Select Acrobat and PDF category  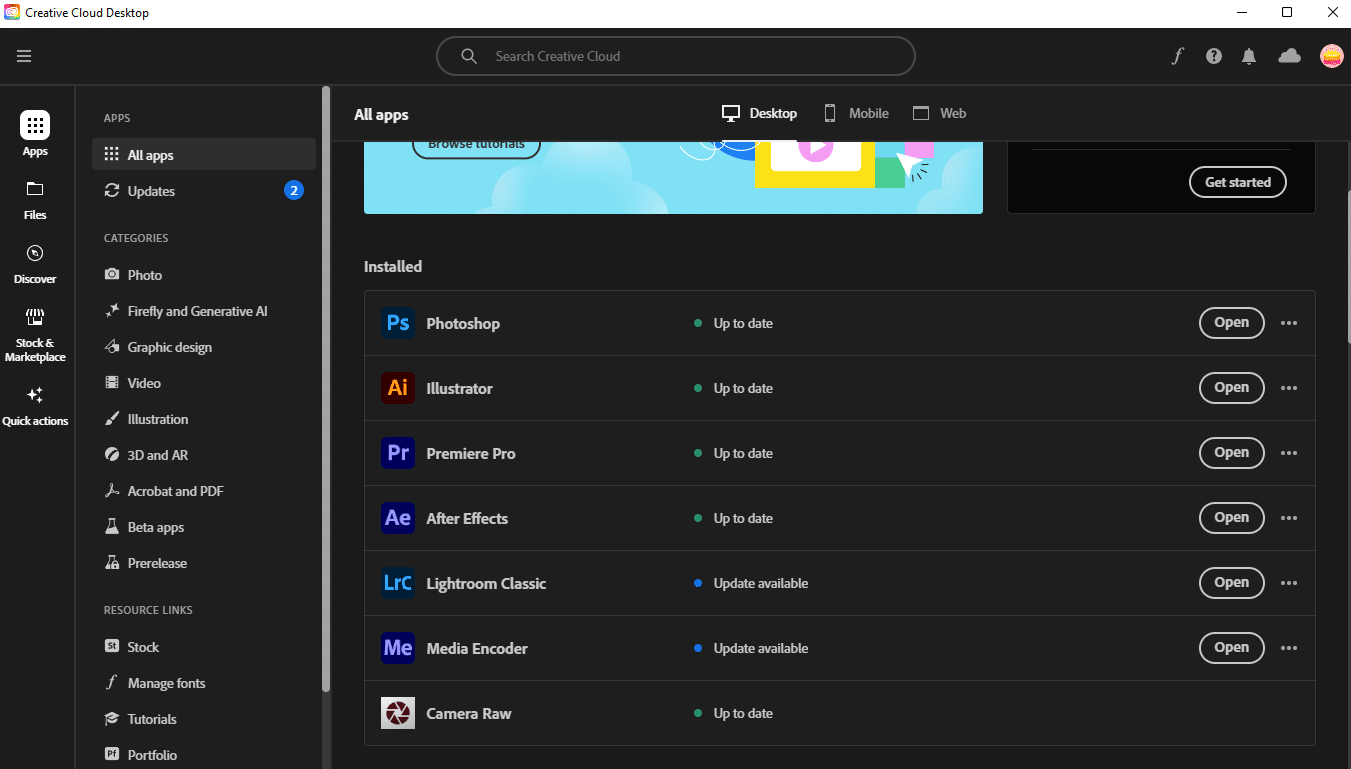[204, 491]
